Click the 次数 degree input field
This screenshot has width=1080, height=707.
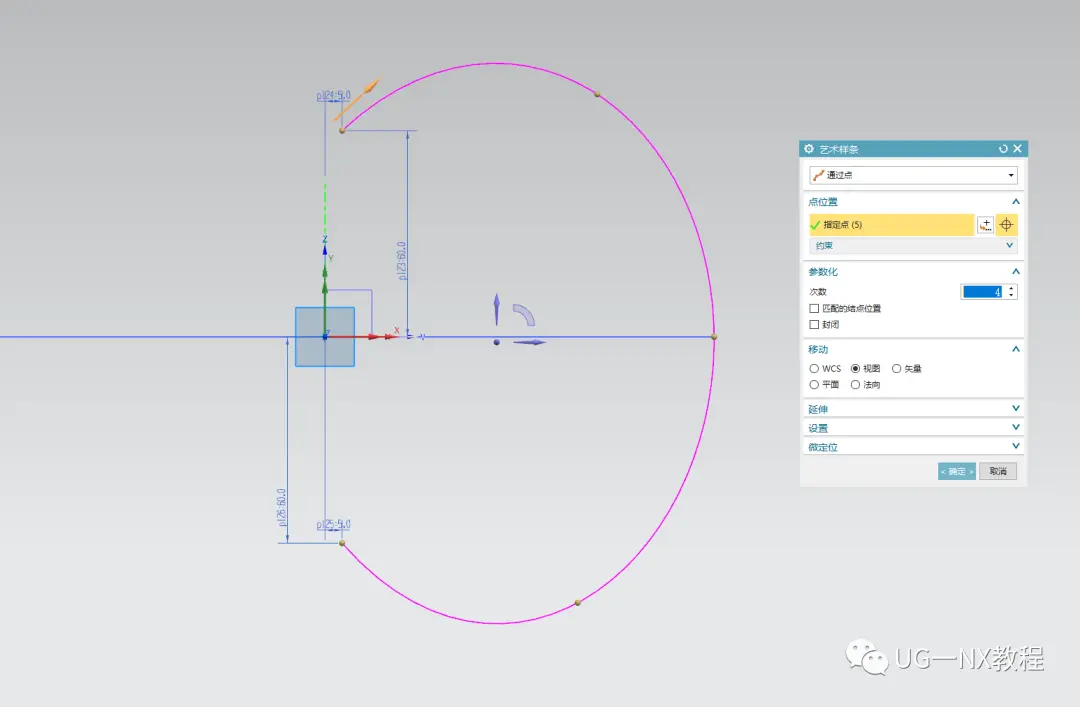pos(983,292)
